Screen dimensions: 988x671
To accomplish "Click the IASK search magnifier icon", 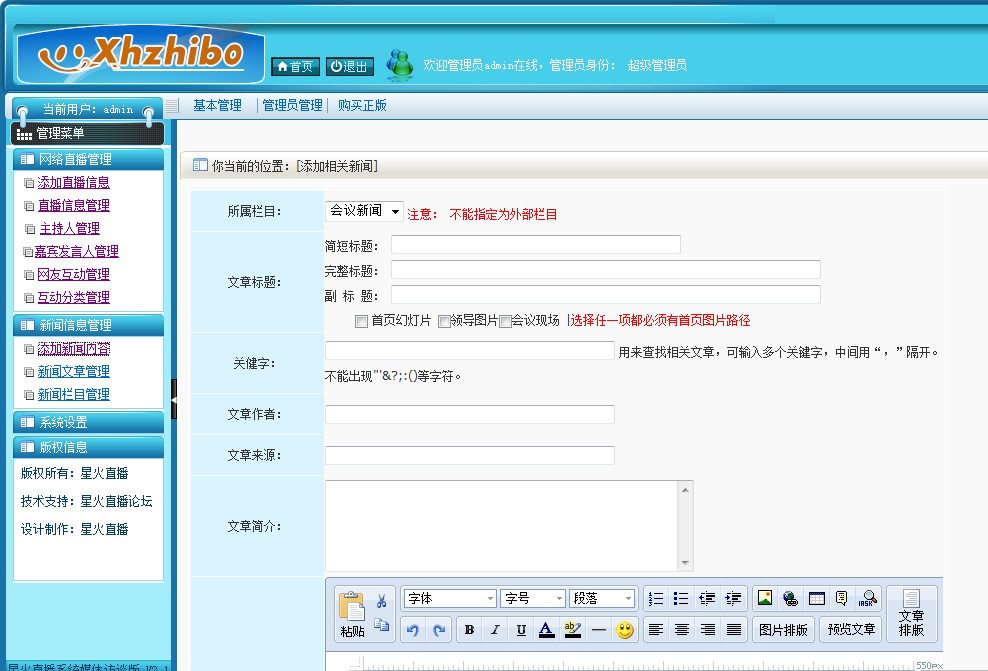I will [868, 598].
